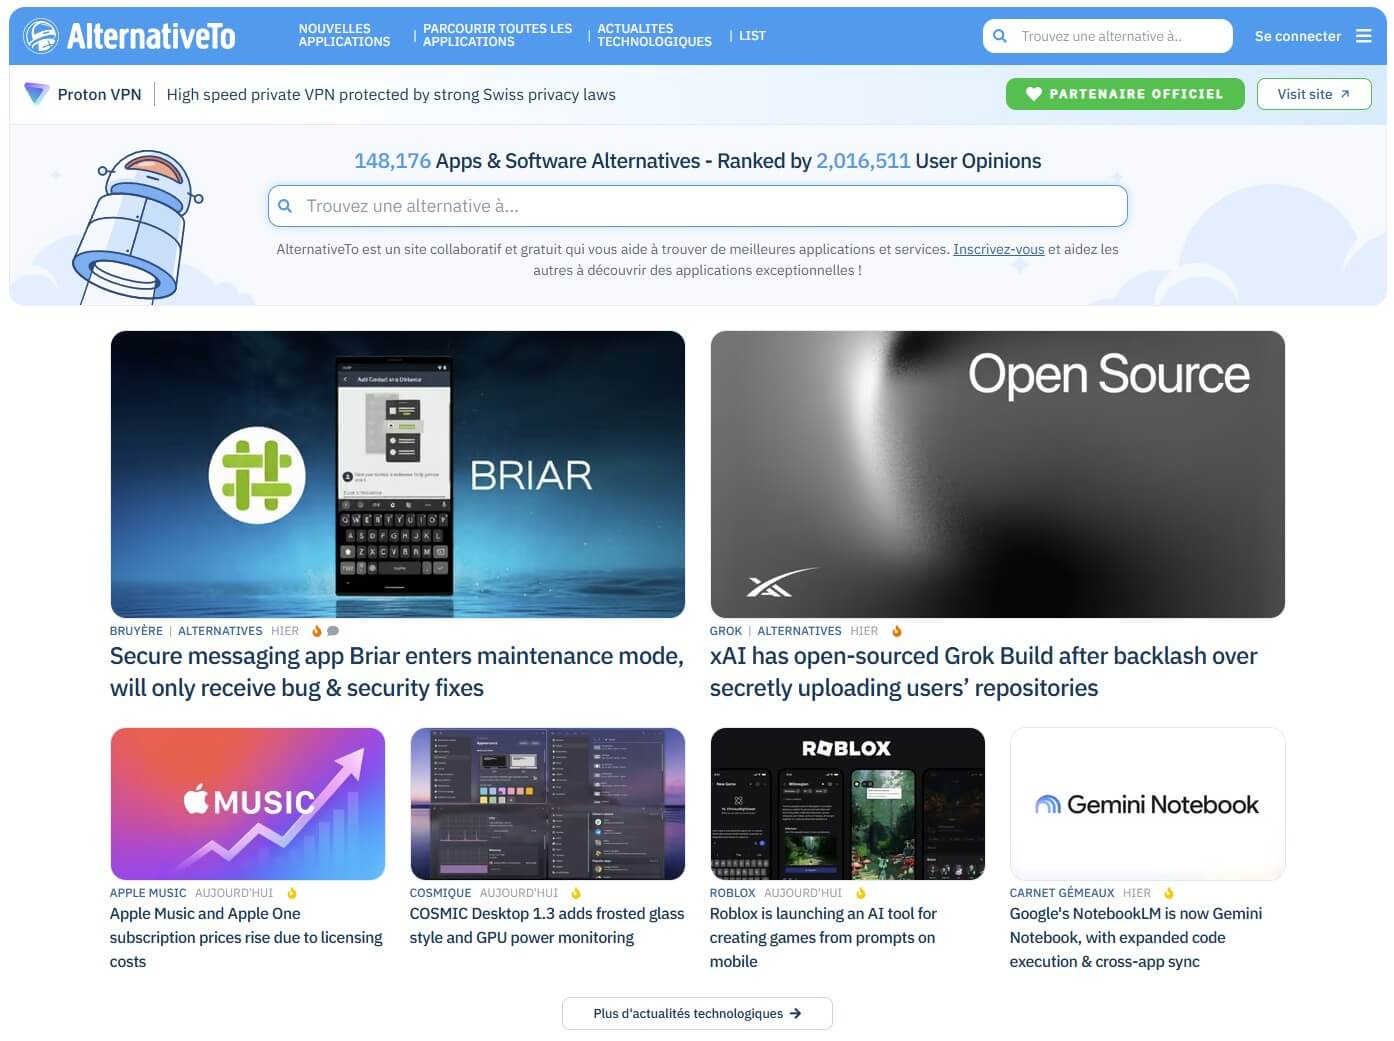Open the hamburger menu icon

coord(1364,36)
